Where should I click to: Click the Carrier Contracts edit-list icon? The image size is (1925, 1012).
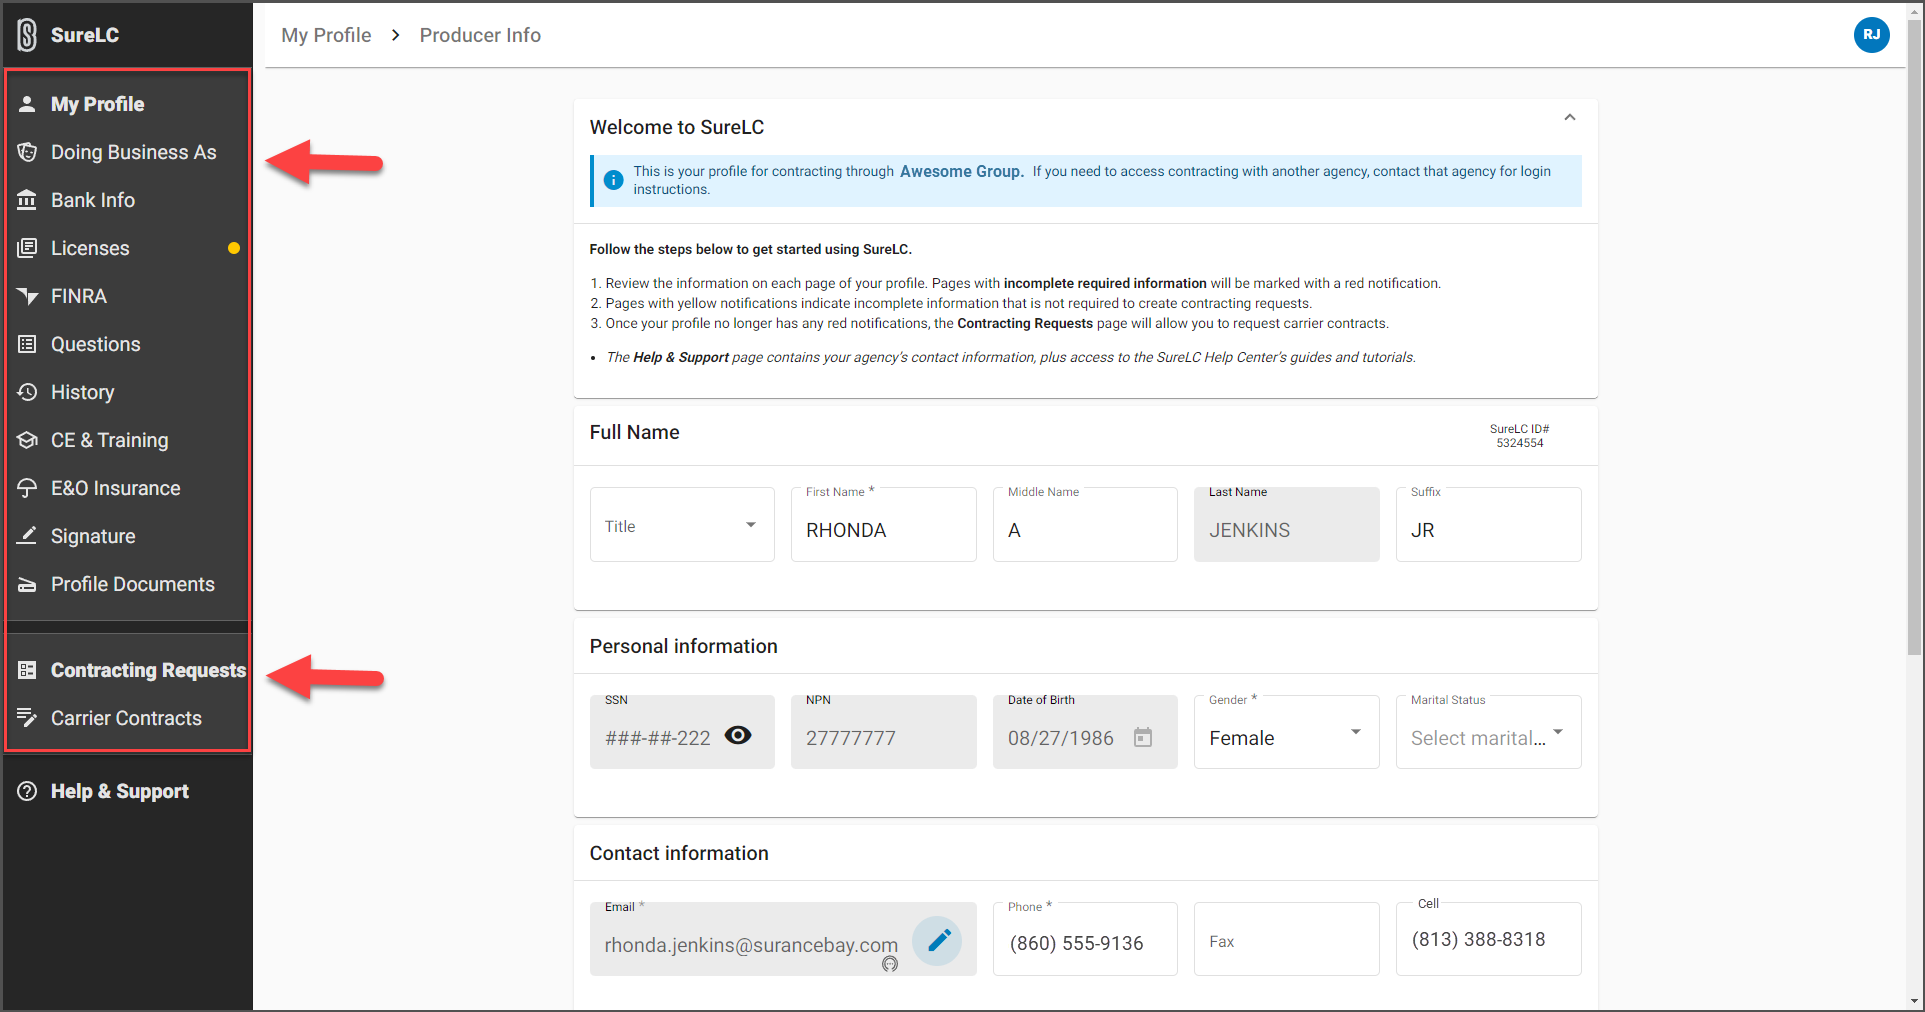27,718
